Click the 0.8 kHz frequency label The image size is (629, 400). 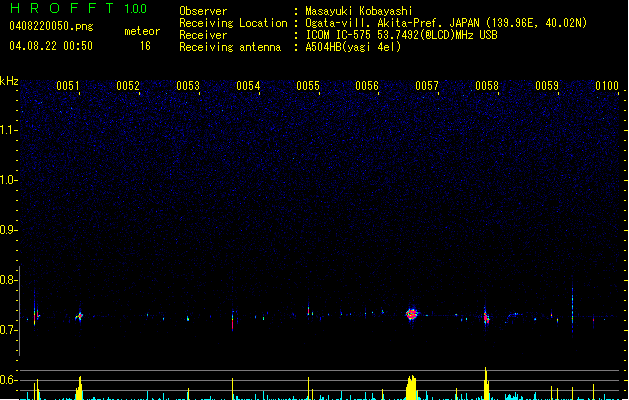tap(8, 280)
